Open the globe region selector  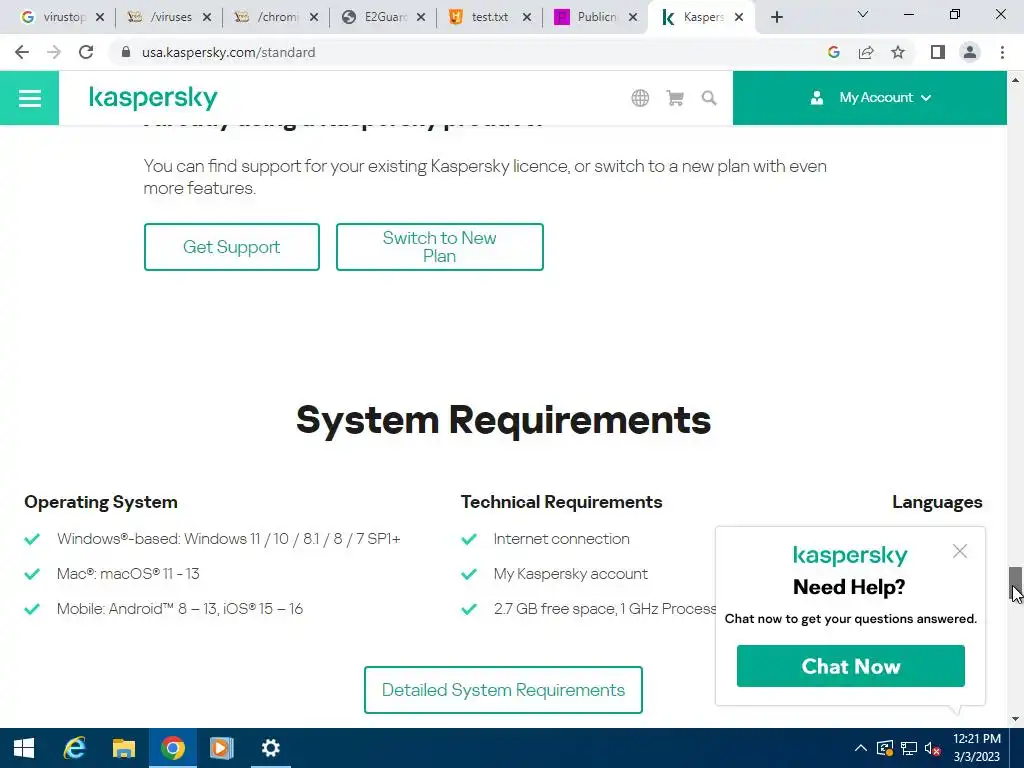(x=640, y=98)
